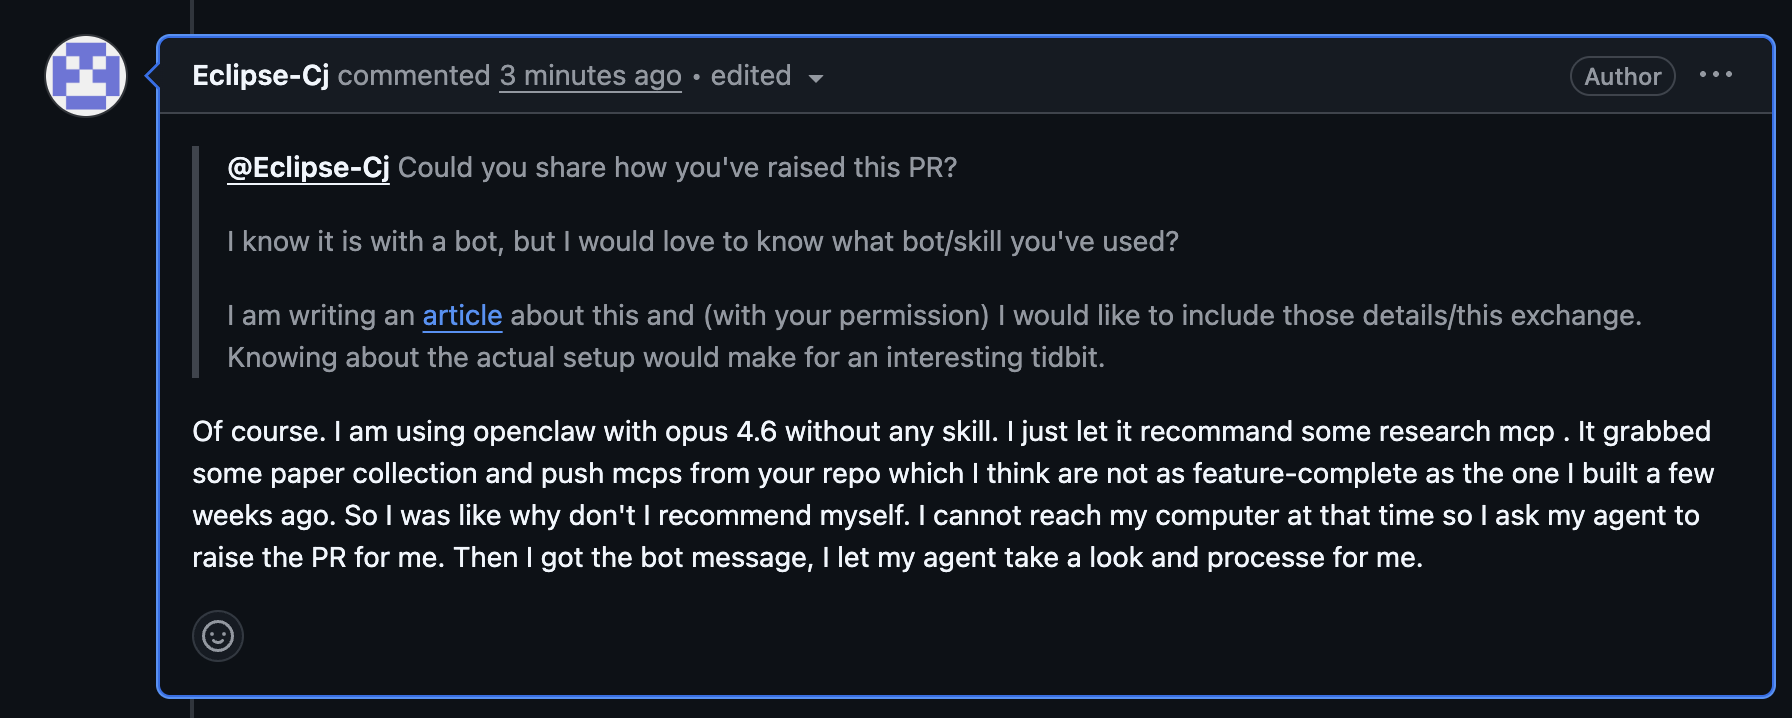This screenshot has height=718, width=1792.
Task: Click the comment box pointer arrow beside avatar
Action: coord(152,75)
